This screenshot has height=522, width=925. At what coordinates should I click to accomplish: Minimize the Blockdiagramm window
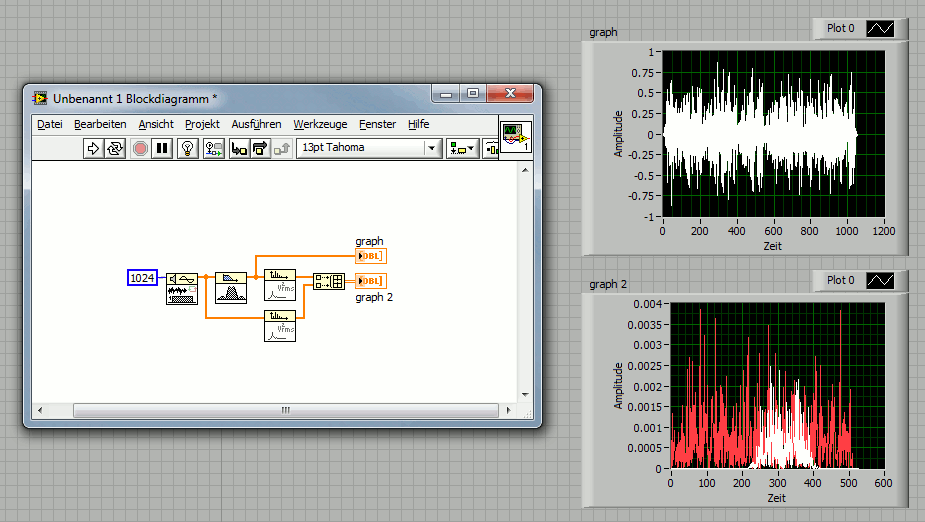click(446, 93)
